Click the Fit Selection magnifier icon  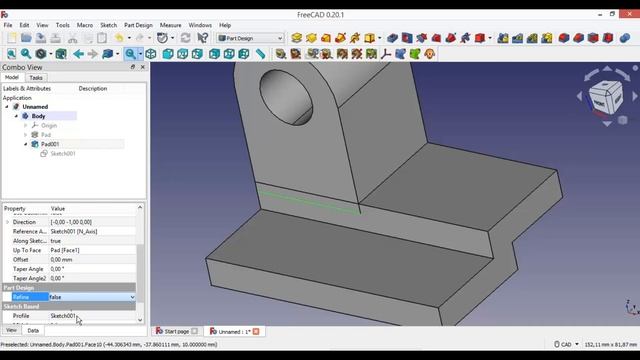(x=26, y=54)
